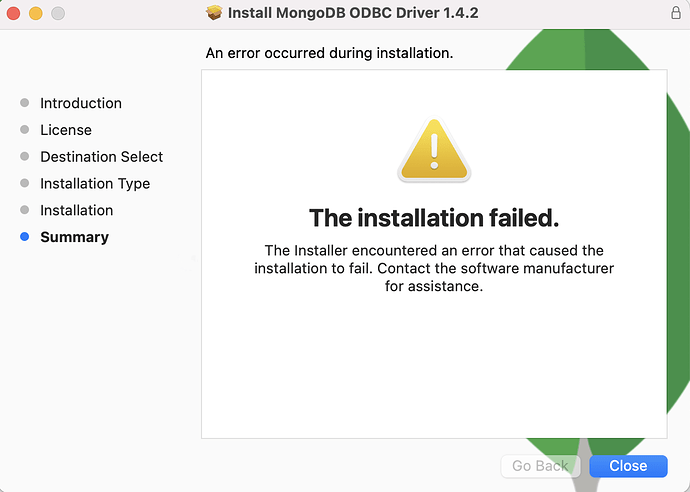Click the yellow warning triangle icon
The image size is (690, 492).
(x=433, y=152)
